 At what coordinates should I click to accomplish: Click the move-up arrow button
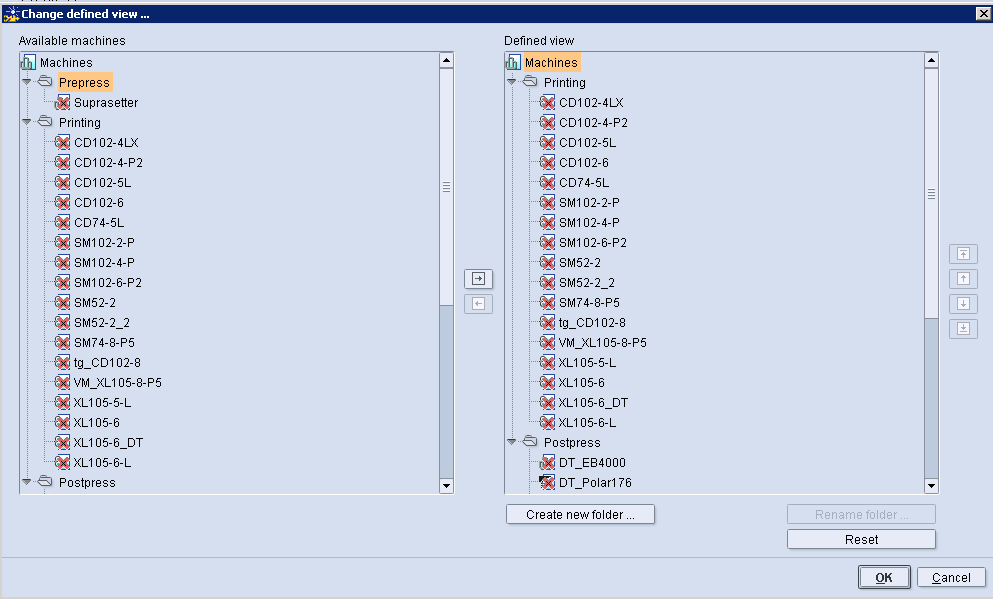tap(963, 278)
